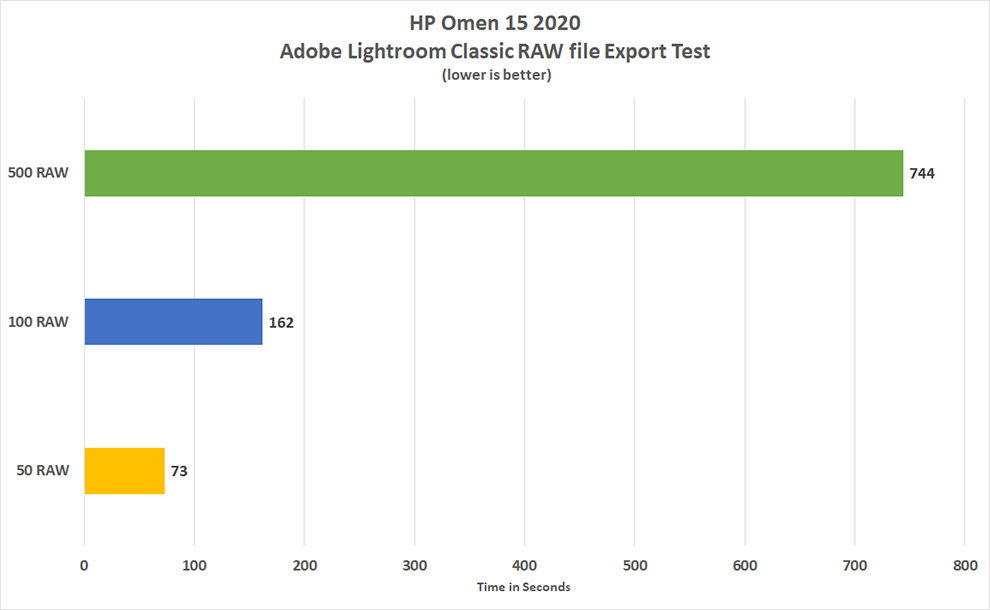Select the '744' data label
990x610 pixels.
922,174
